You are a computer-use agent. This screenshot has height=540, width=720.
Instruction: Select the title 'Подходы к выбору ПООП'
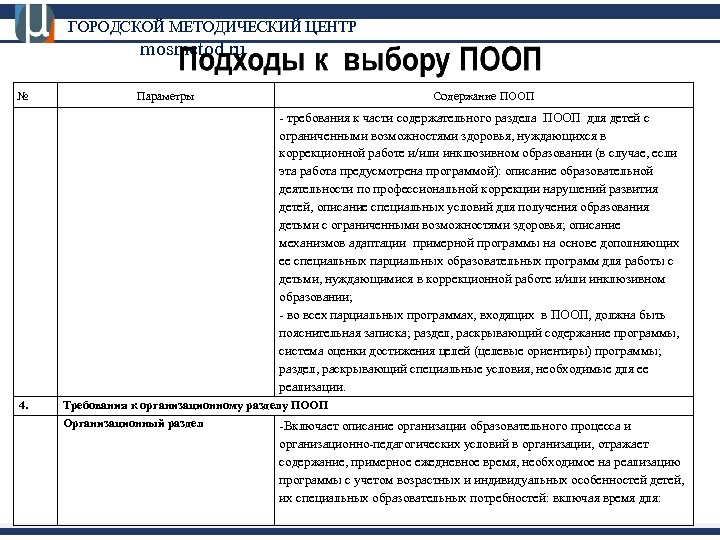(x=360, y=61)
